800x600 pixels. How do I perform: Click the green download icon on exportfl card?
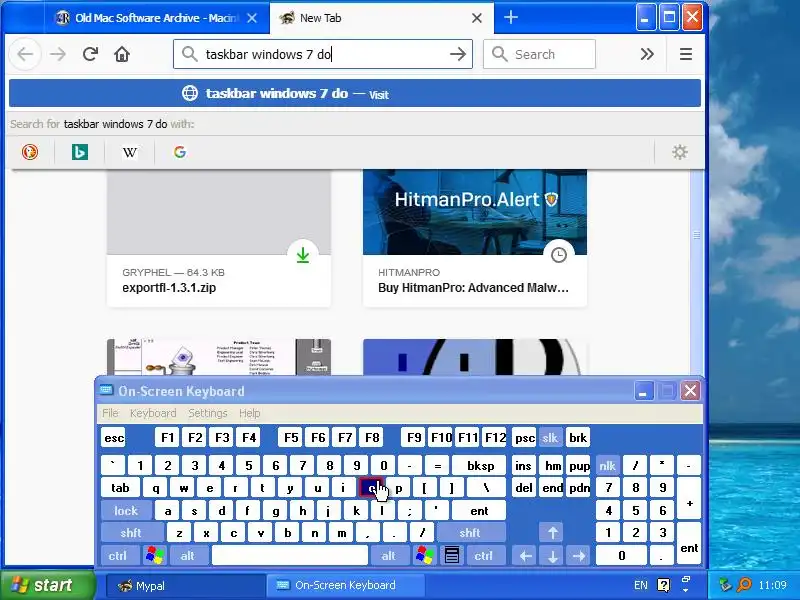[x=303, y=255]
